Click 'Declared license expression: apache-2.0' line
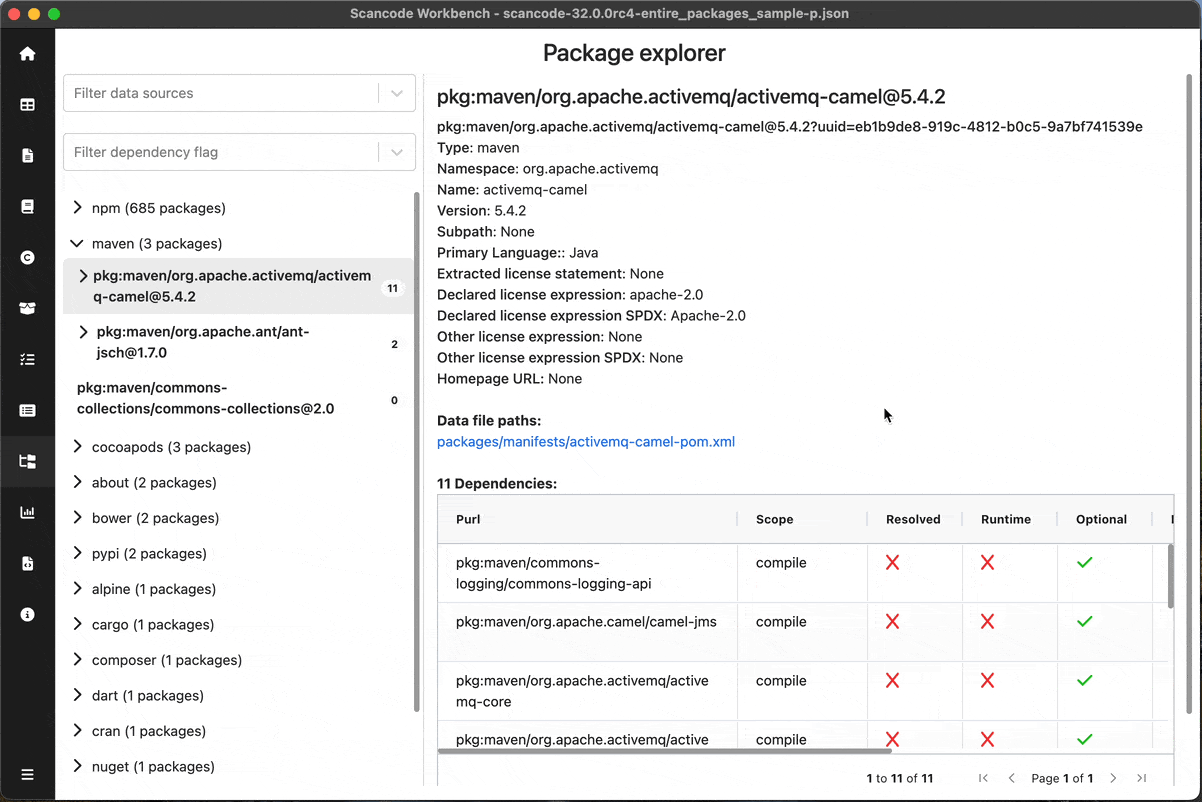 click(570, 295)
